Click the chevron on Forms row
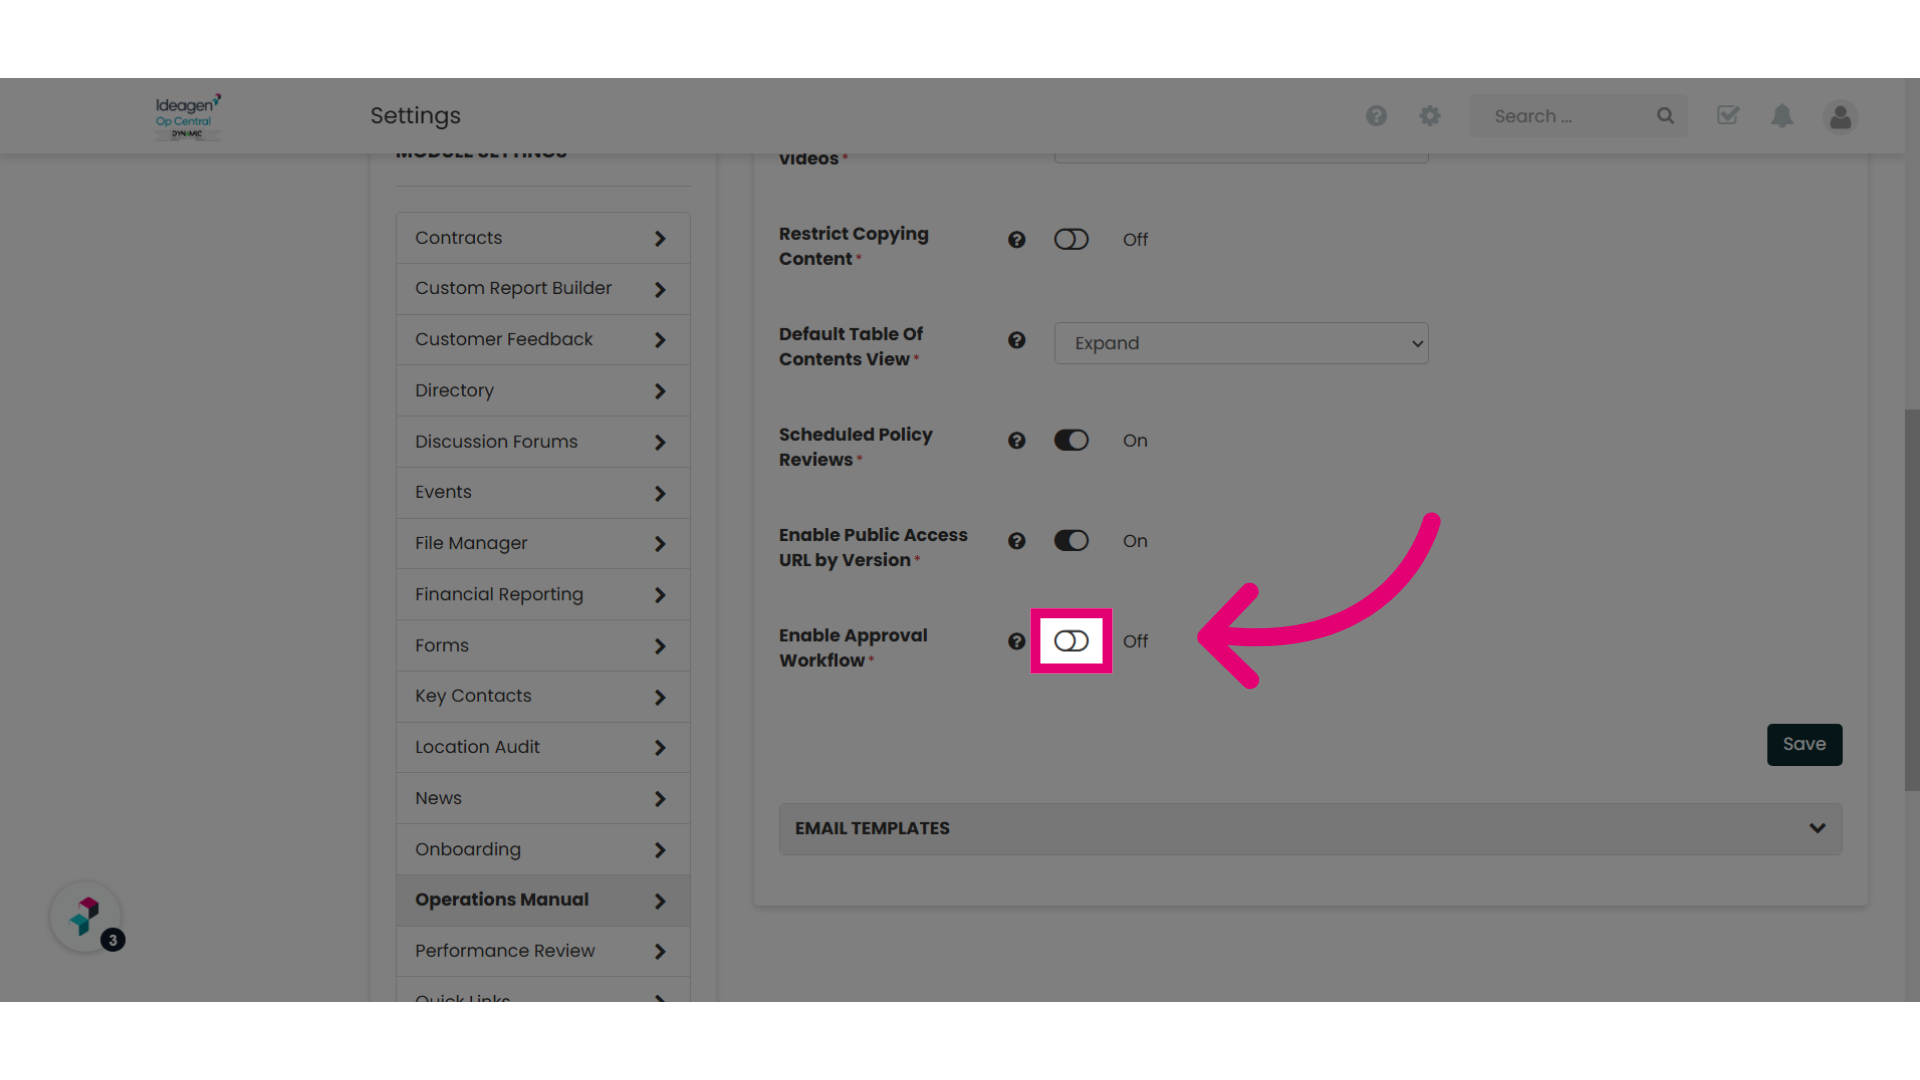This screenshot has width=1920, height=1080. coord(660,647)
